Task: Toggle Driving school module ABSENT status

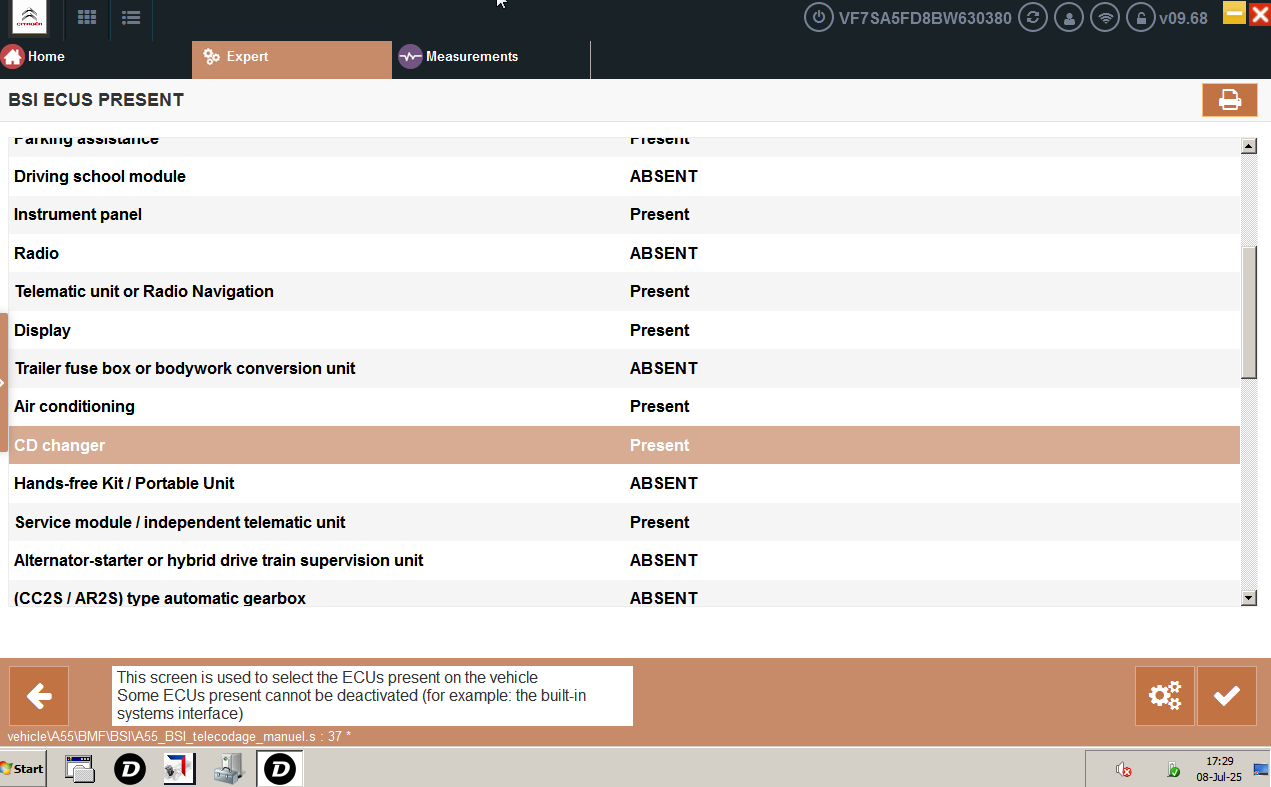Action: coord(663,176)
